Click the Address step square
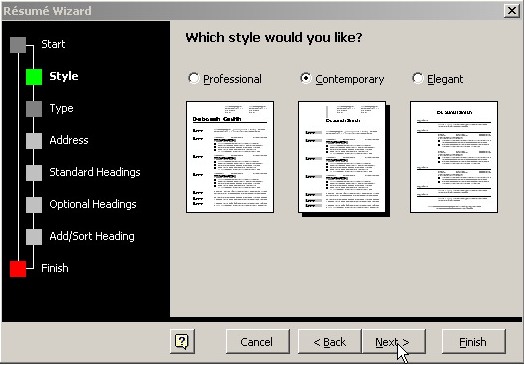 pos(34,141)
